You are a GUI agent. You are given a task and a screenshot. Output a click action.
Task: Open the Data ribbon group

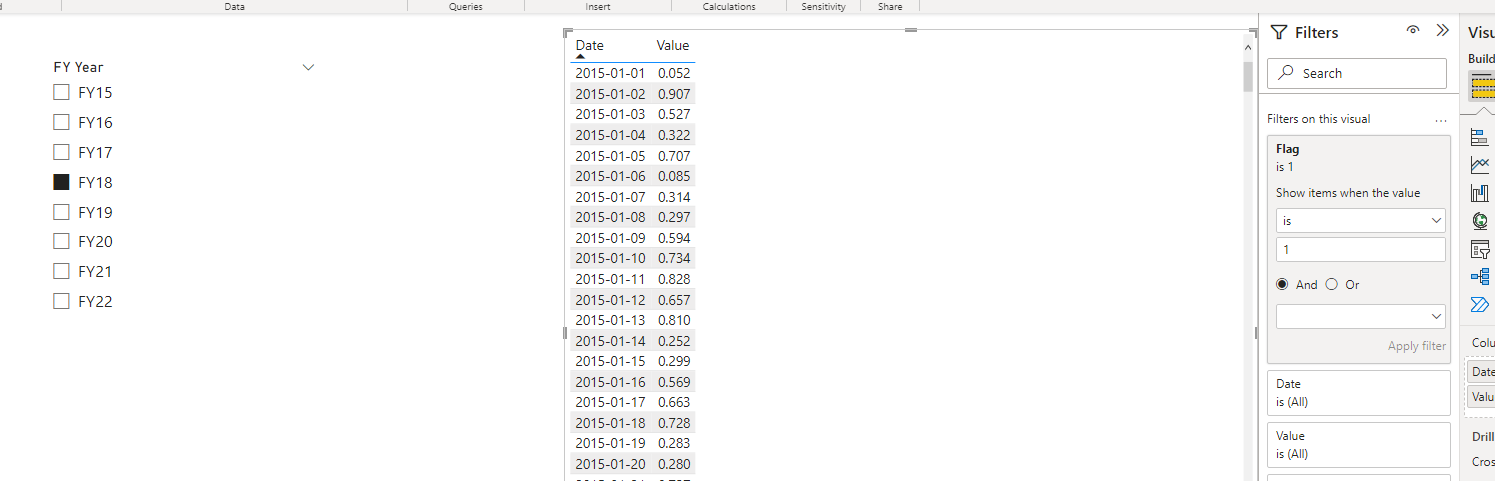(x=235, y=6)
